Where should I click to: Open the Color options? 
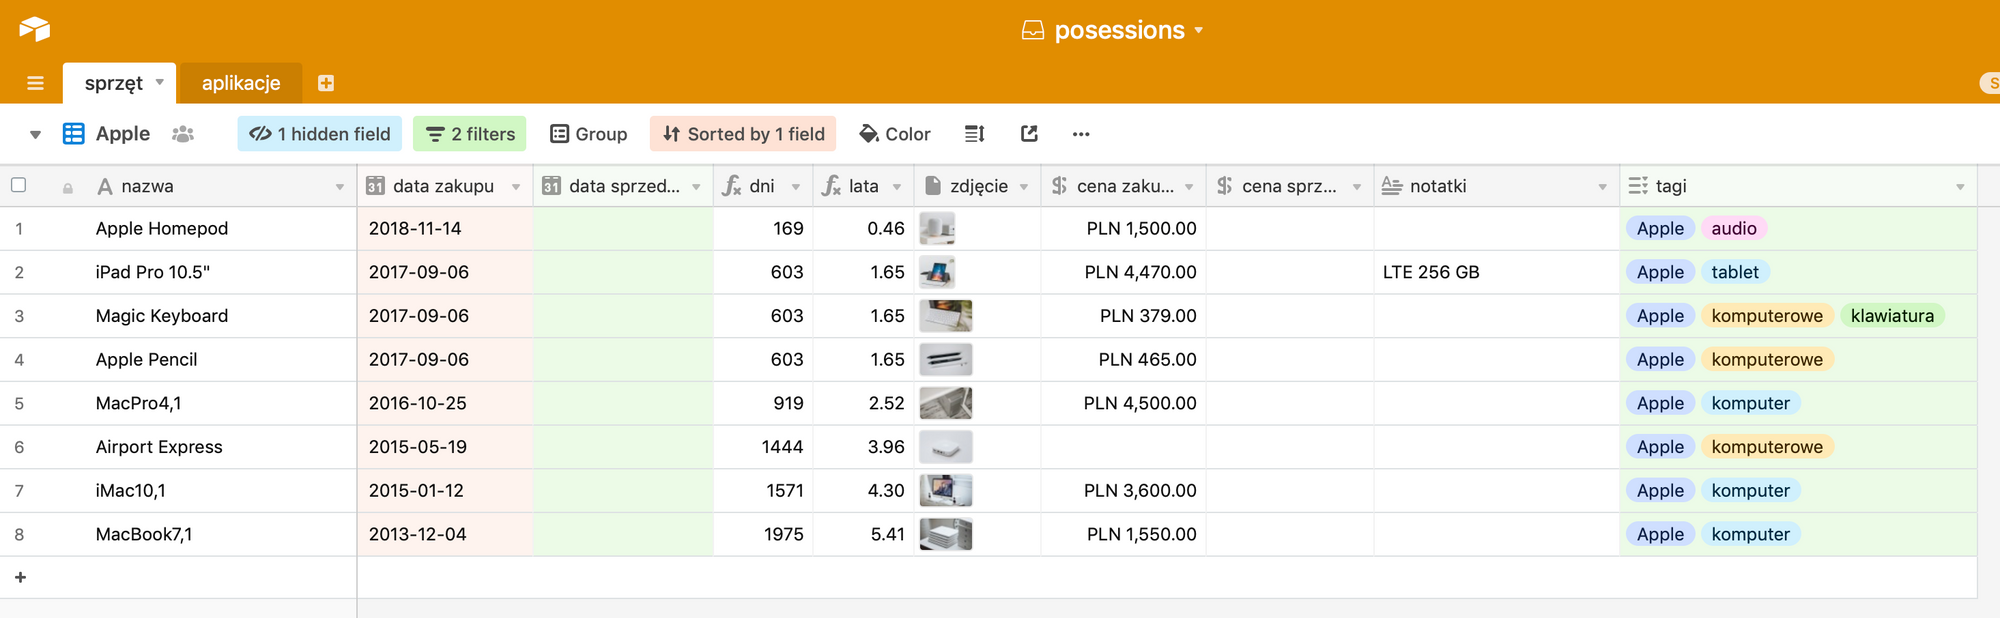pos(895,134)
